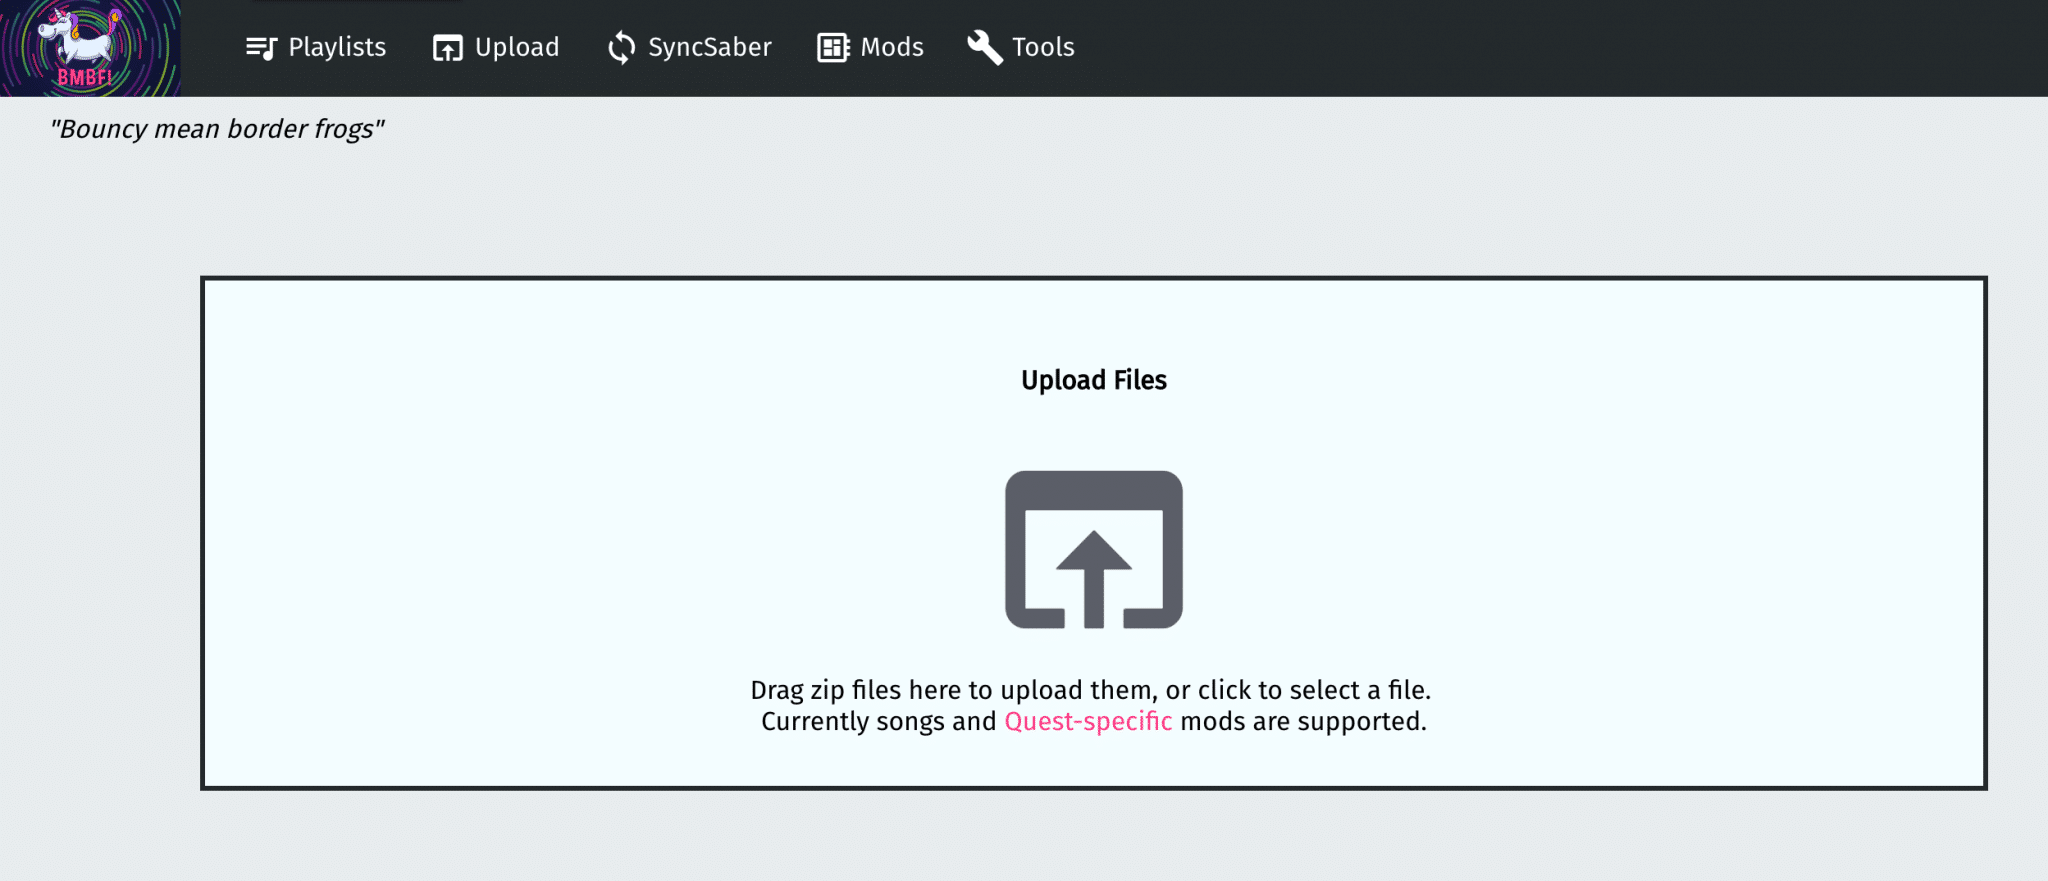Follow the pink Quest-specific link
Viewport: 2048px width, 881px height.
tap(1088, 721)
